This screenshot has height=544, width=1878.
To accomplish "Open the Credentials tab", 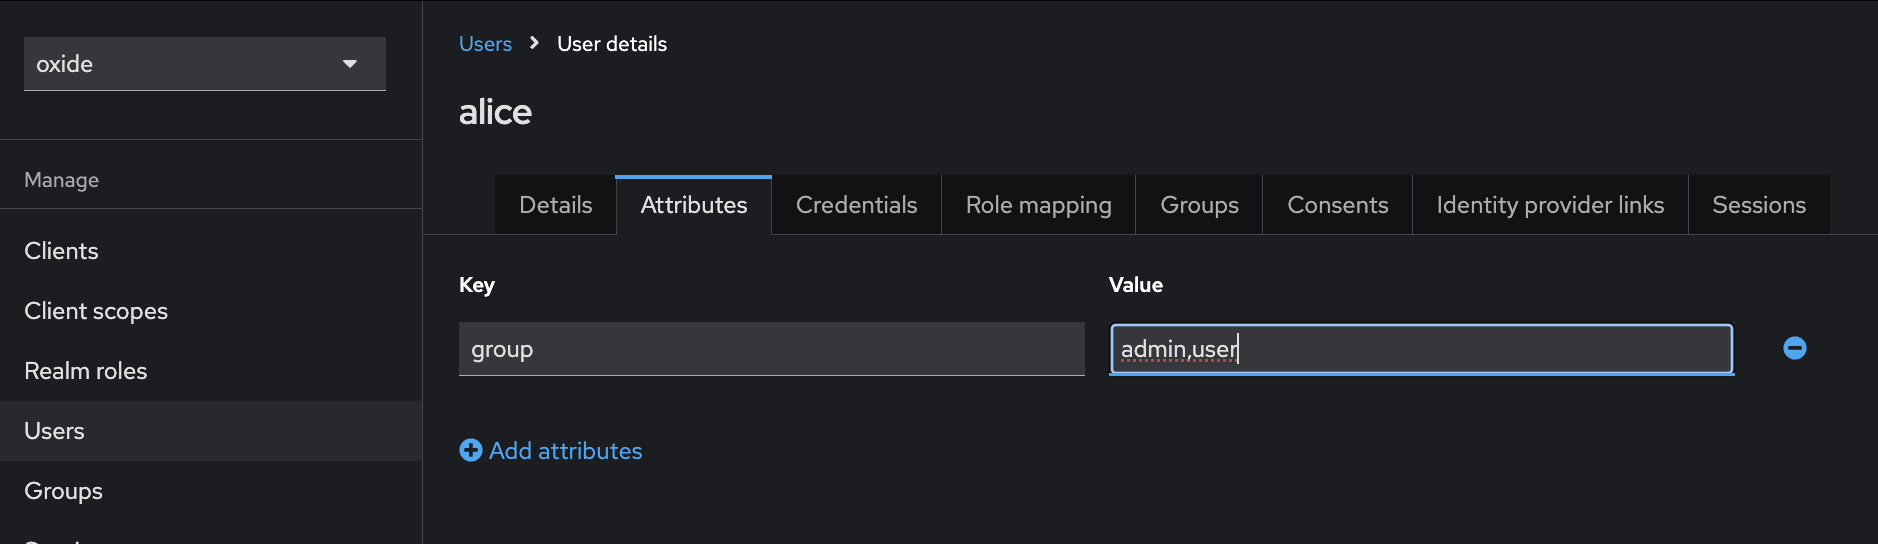I will point(856,205).
